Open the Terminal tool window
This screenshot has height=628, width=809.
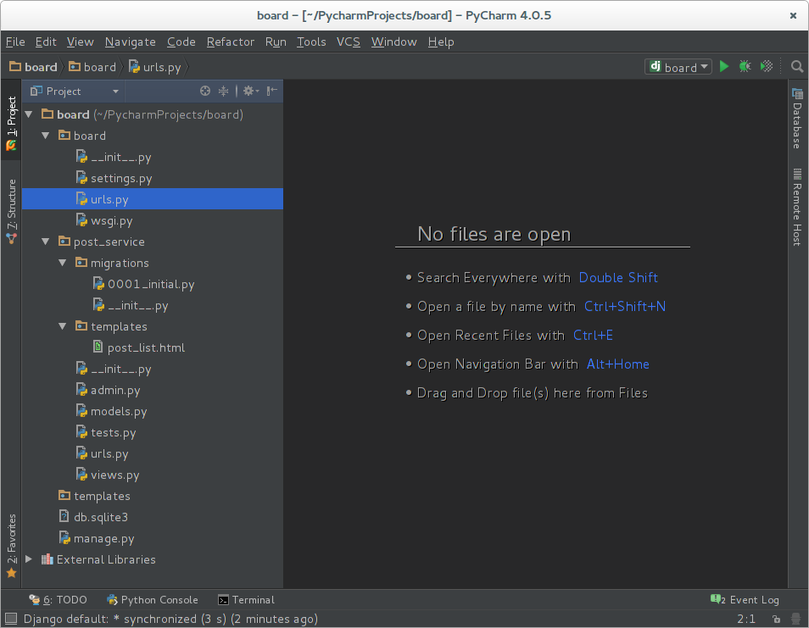(x=246, y=600)
